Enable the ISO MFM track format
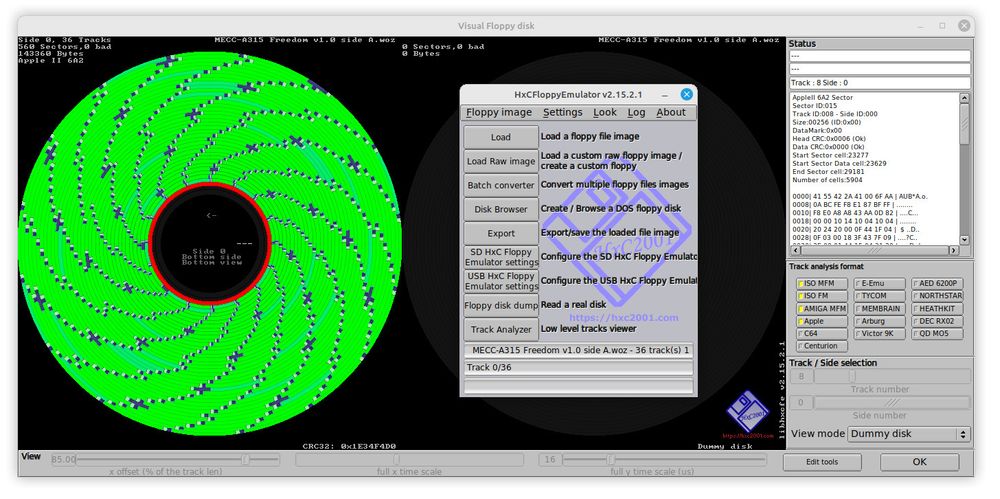 [801, 284]
